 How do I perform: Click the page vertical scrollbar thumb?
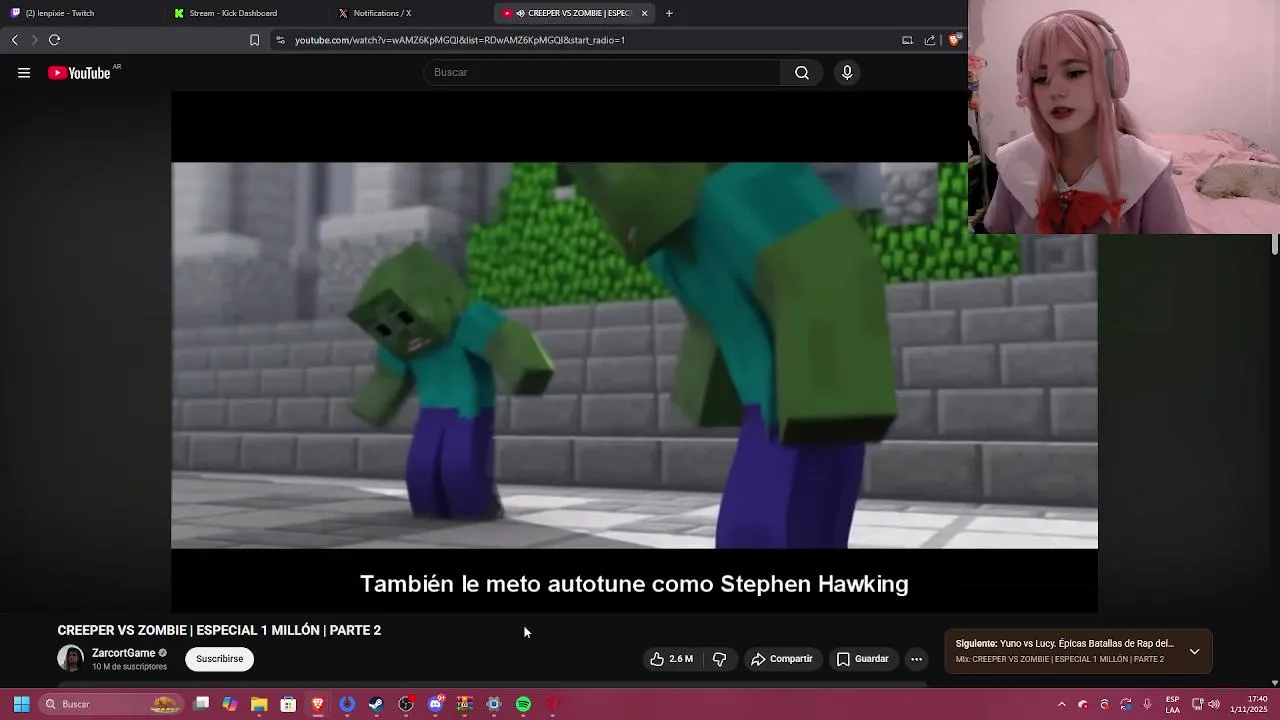1275,244
